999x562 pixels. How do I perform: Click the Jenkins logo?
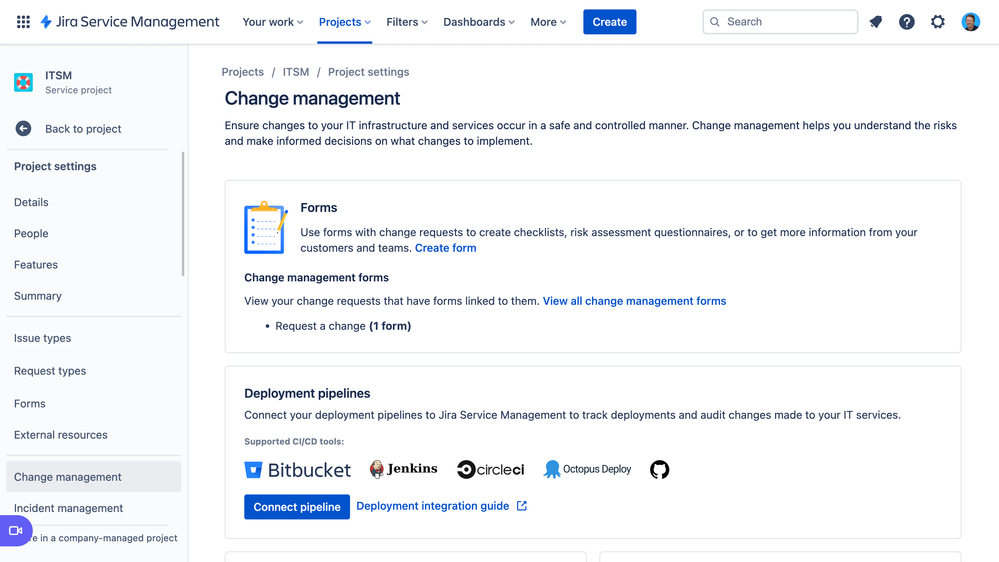(x=403, y=469)
